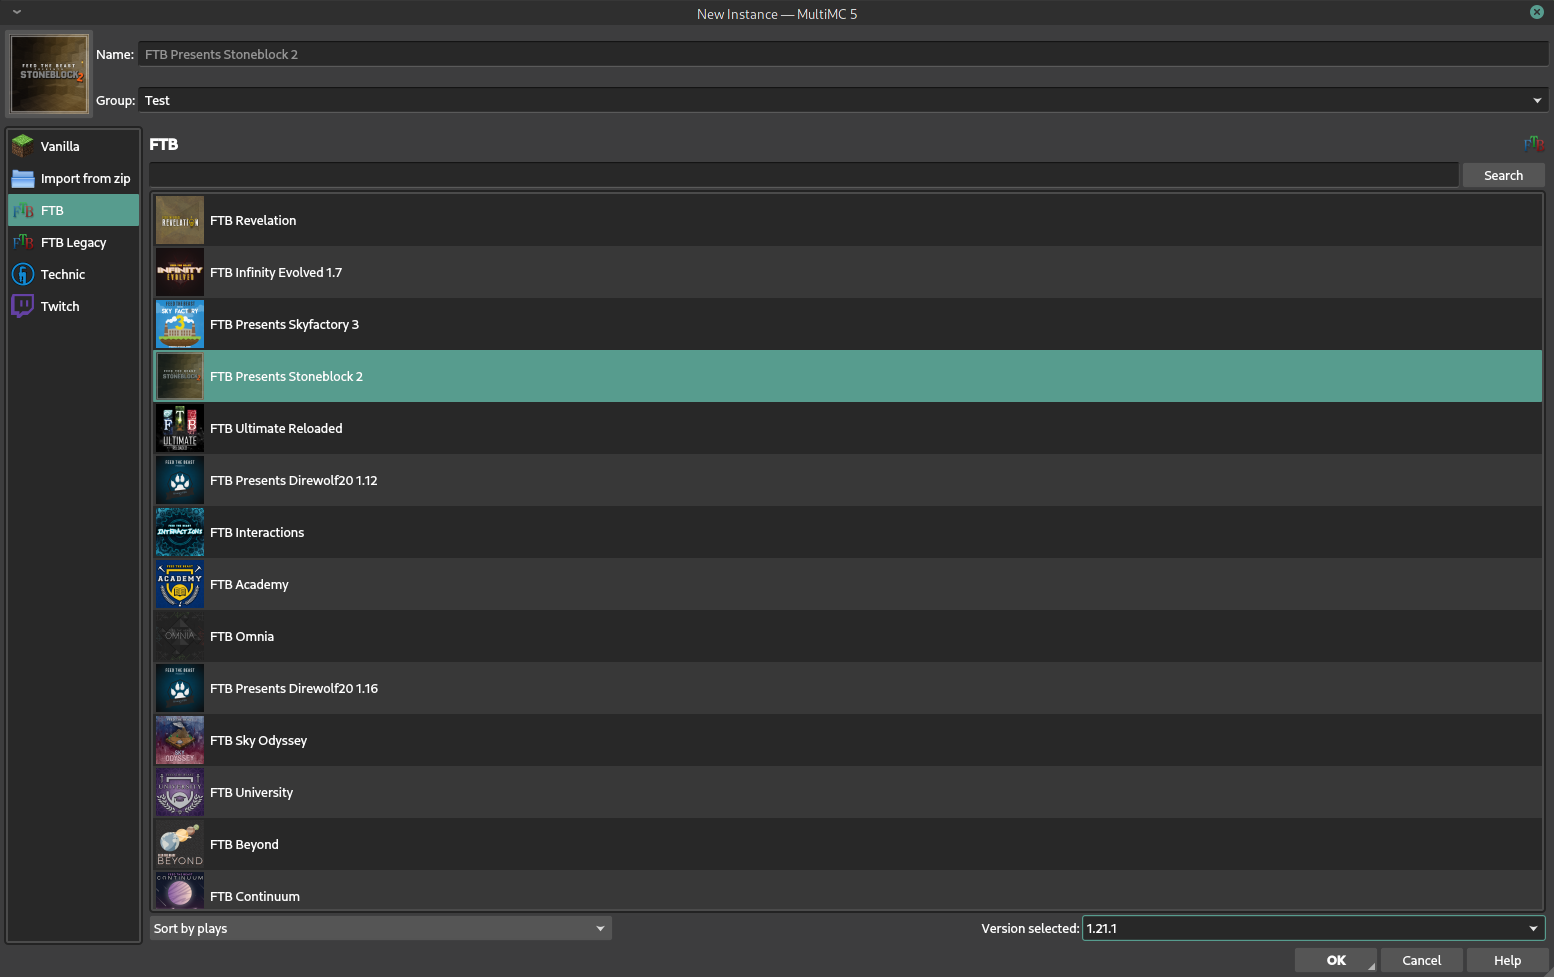Click the Search button
The height and width of the screenshot is (977, 1554).
[1503, 175]
